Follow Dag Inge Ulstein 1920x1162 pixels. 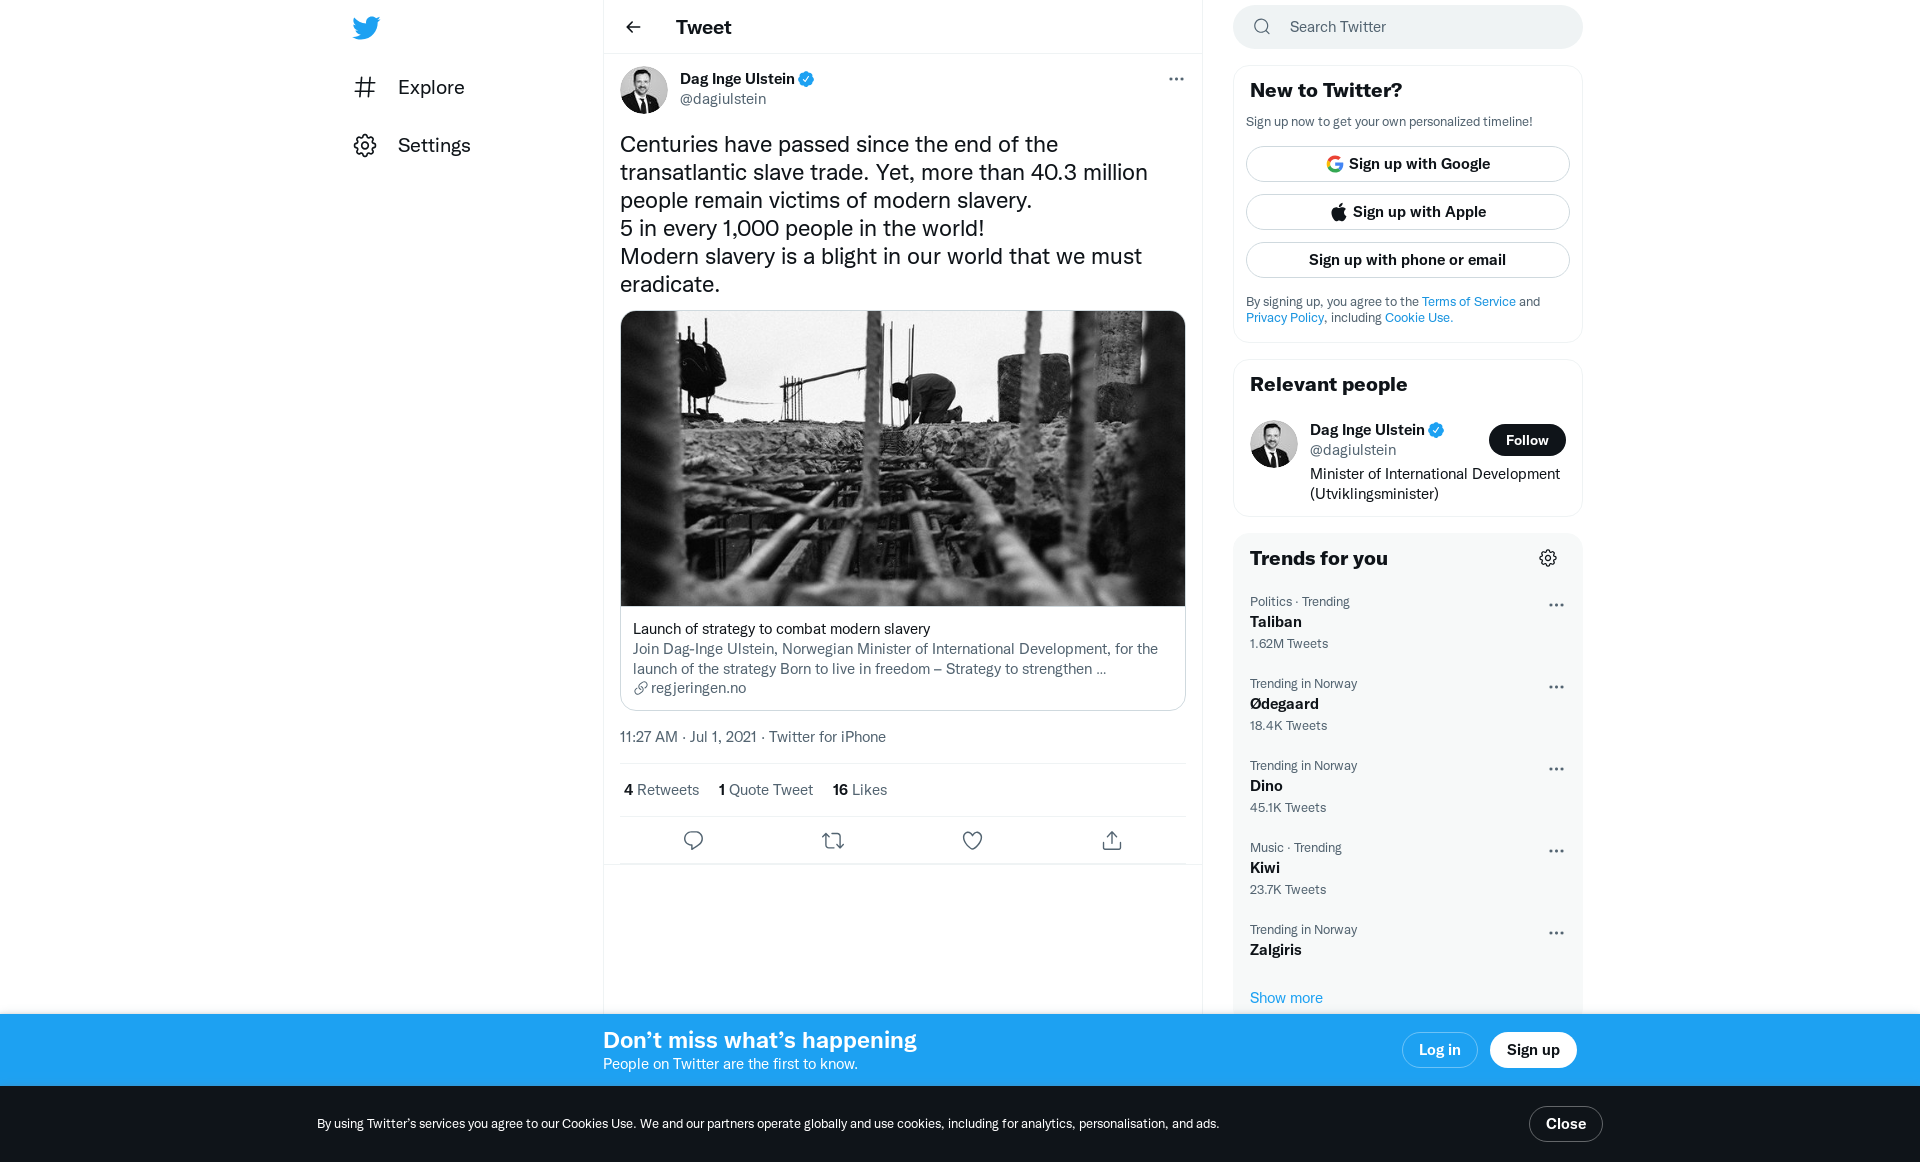pos(1526,440)
